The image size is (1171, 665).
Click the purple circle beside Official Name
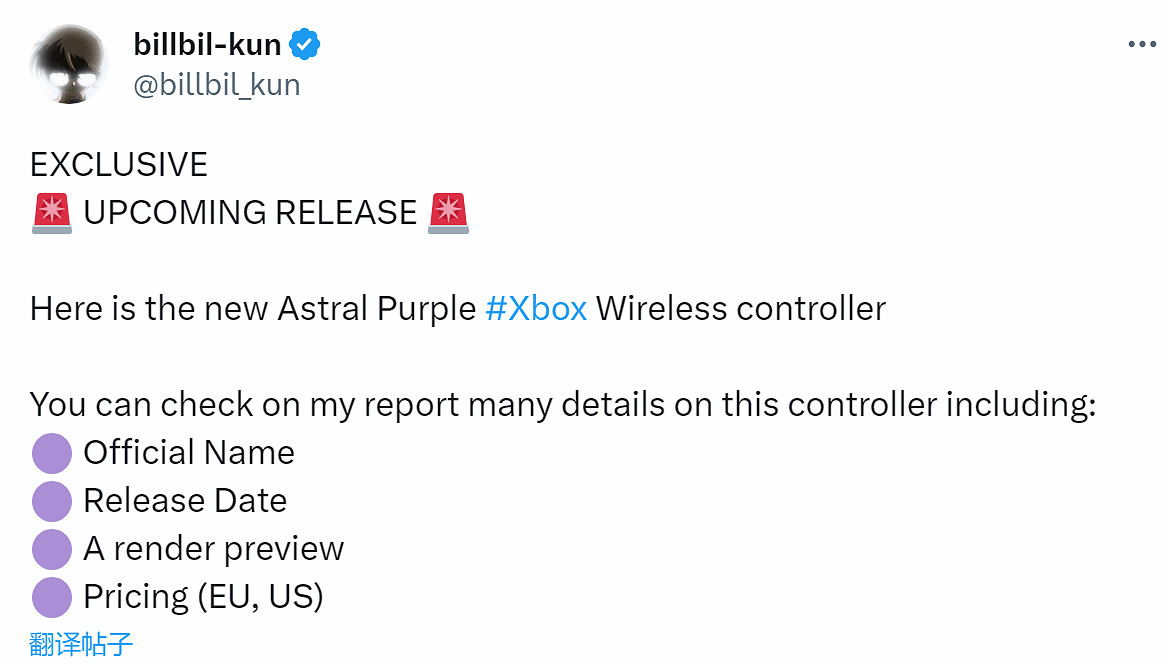(x=51, y=453)
